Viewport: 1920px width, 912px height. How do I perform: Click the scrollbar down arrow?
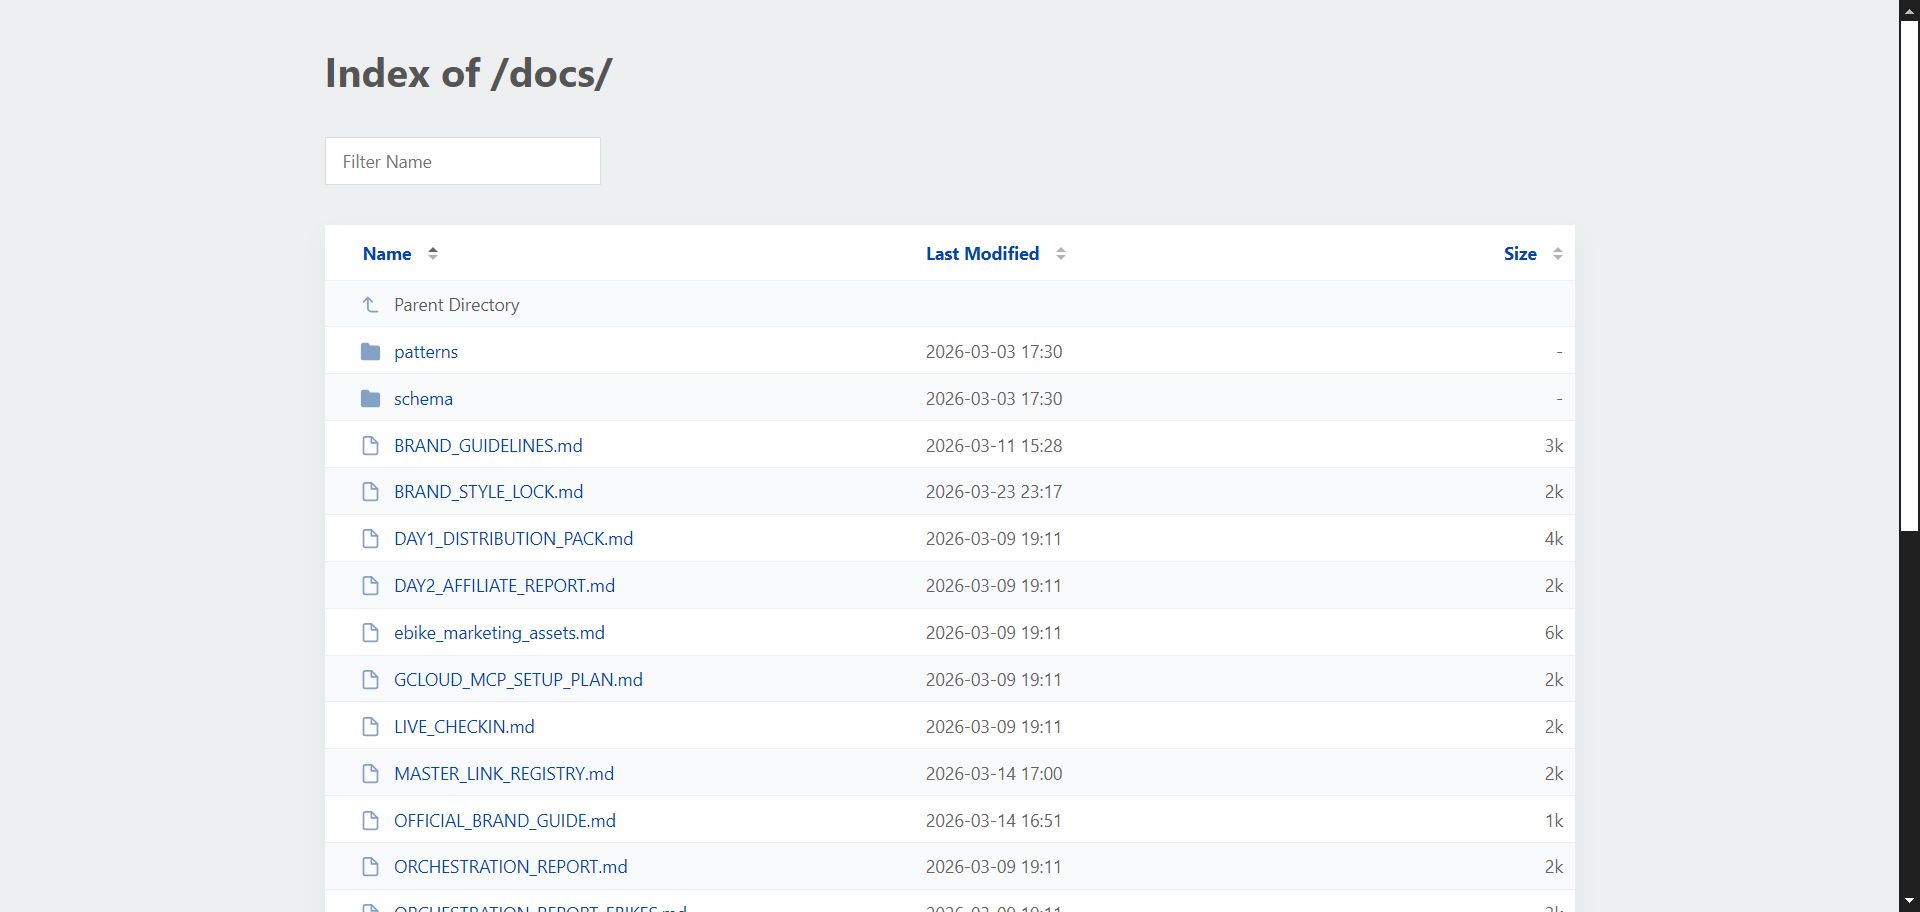(x=1909, y=902)
